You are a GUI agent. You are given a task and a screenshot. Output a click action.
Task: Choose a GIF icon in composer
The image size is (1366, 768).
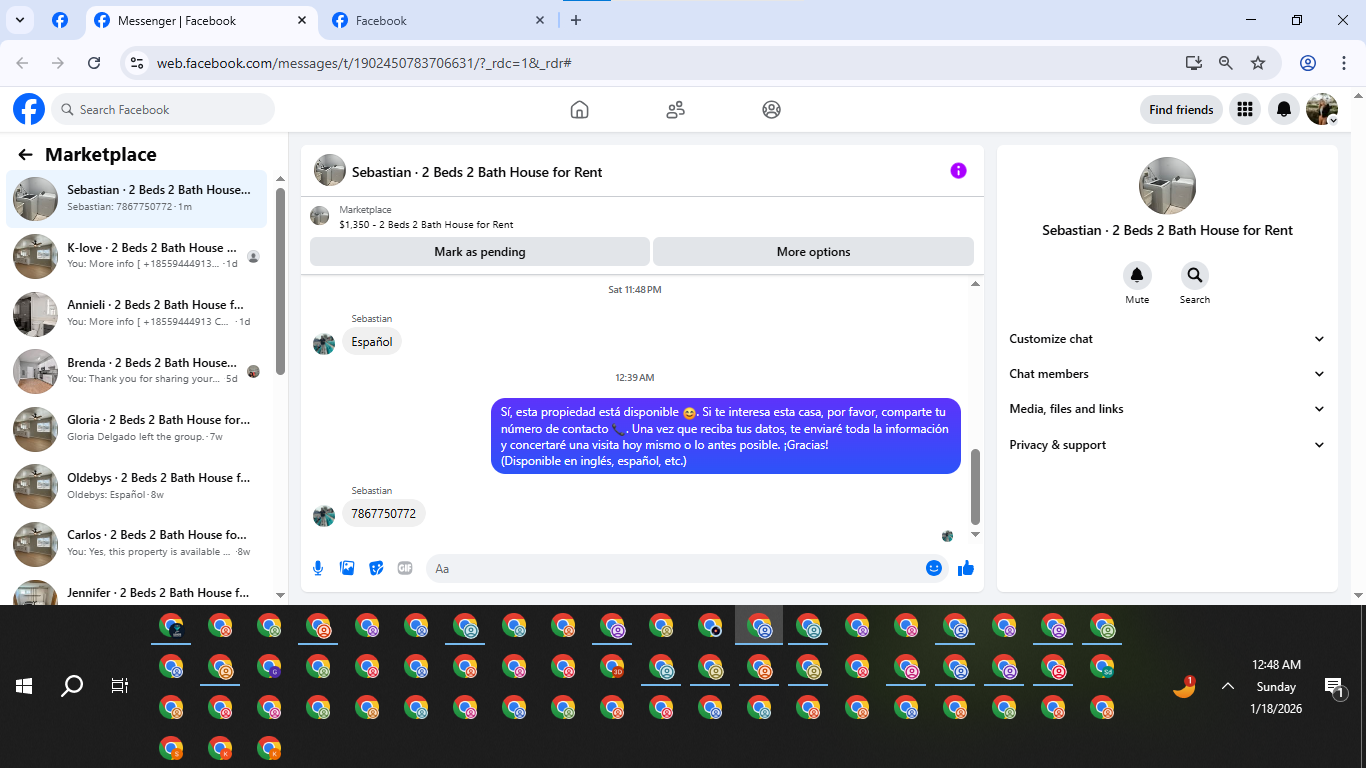click(405, 568)
